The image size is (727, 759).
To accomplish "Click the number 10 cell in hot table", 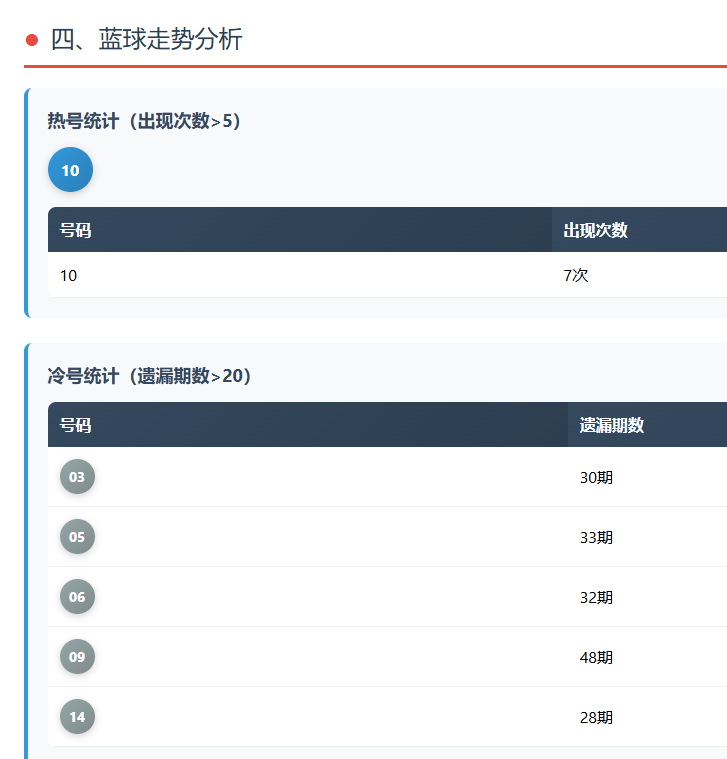I will tap(68, 275).
